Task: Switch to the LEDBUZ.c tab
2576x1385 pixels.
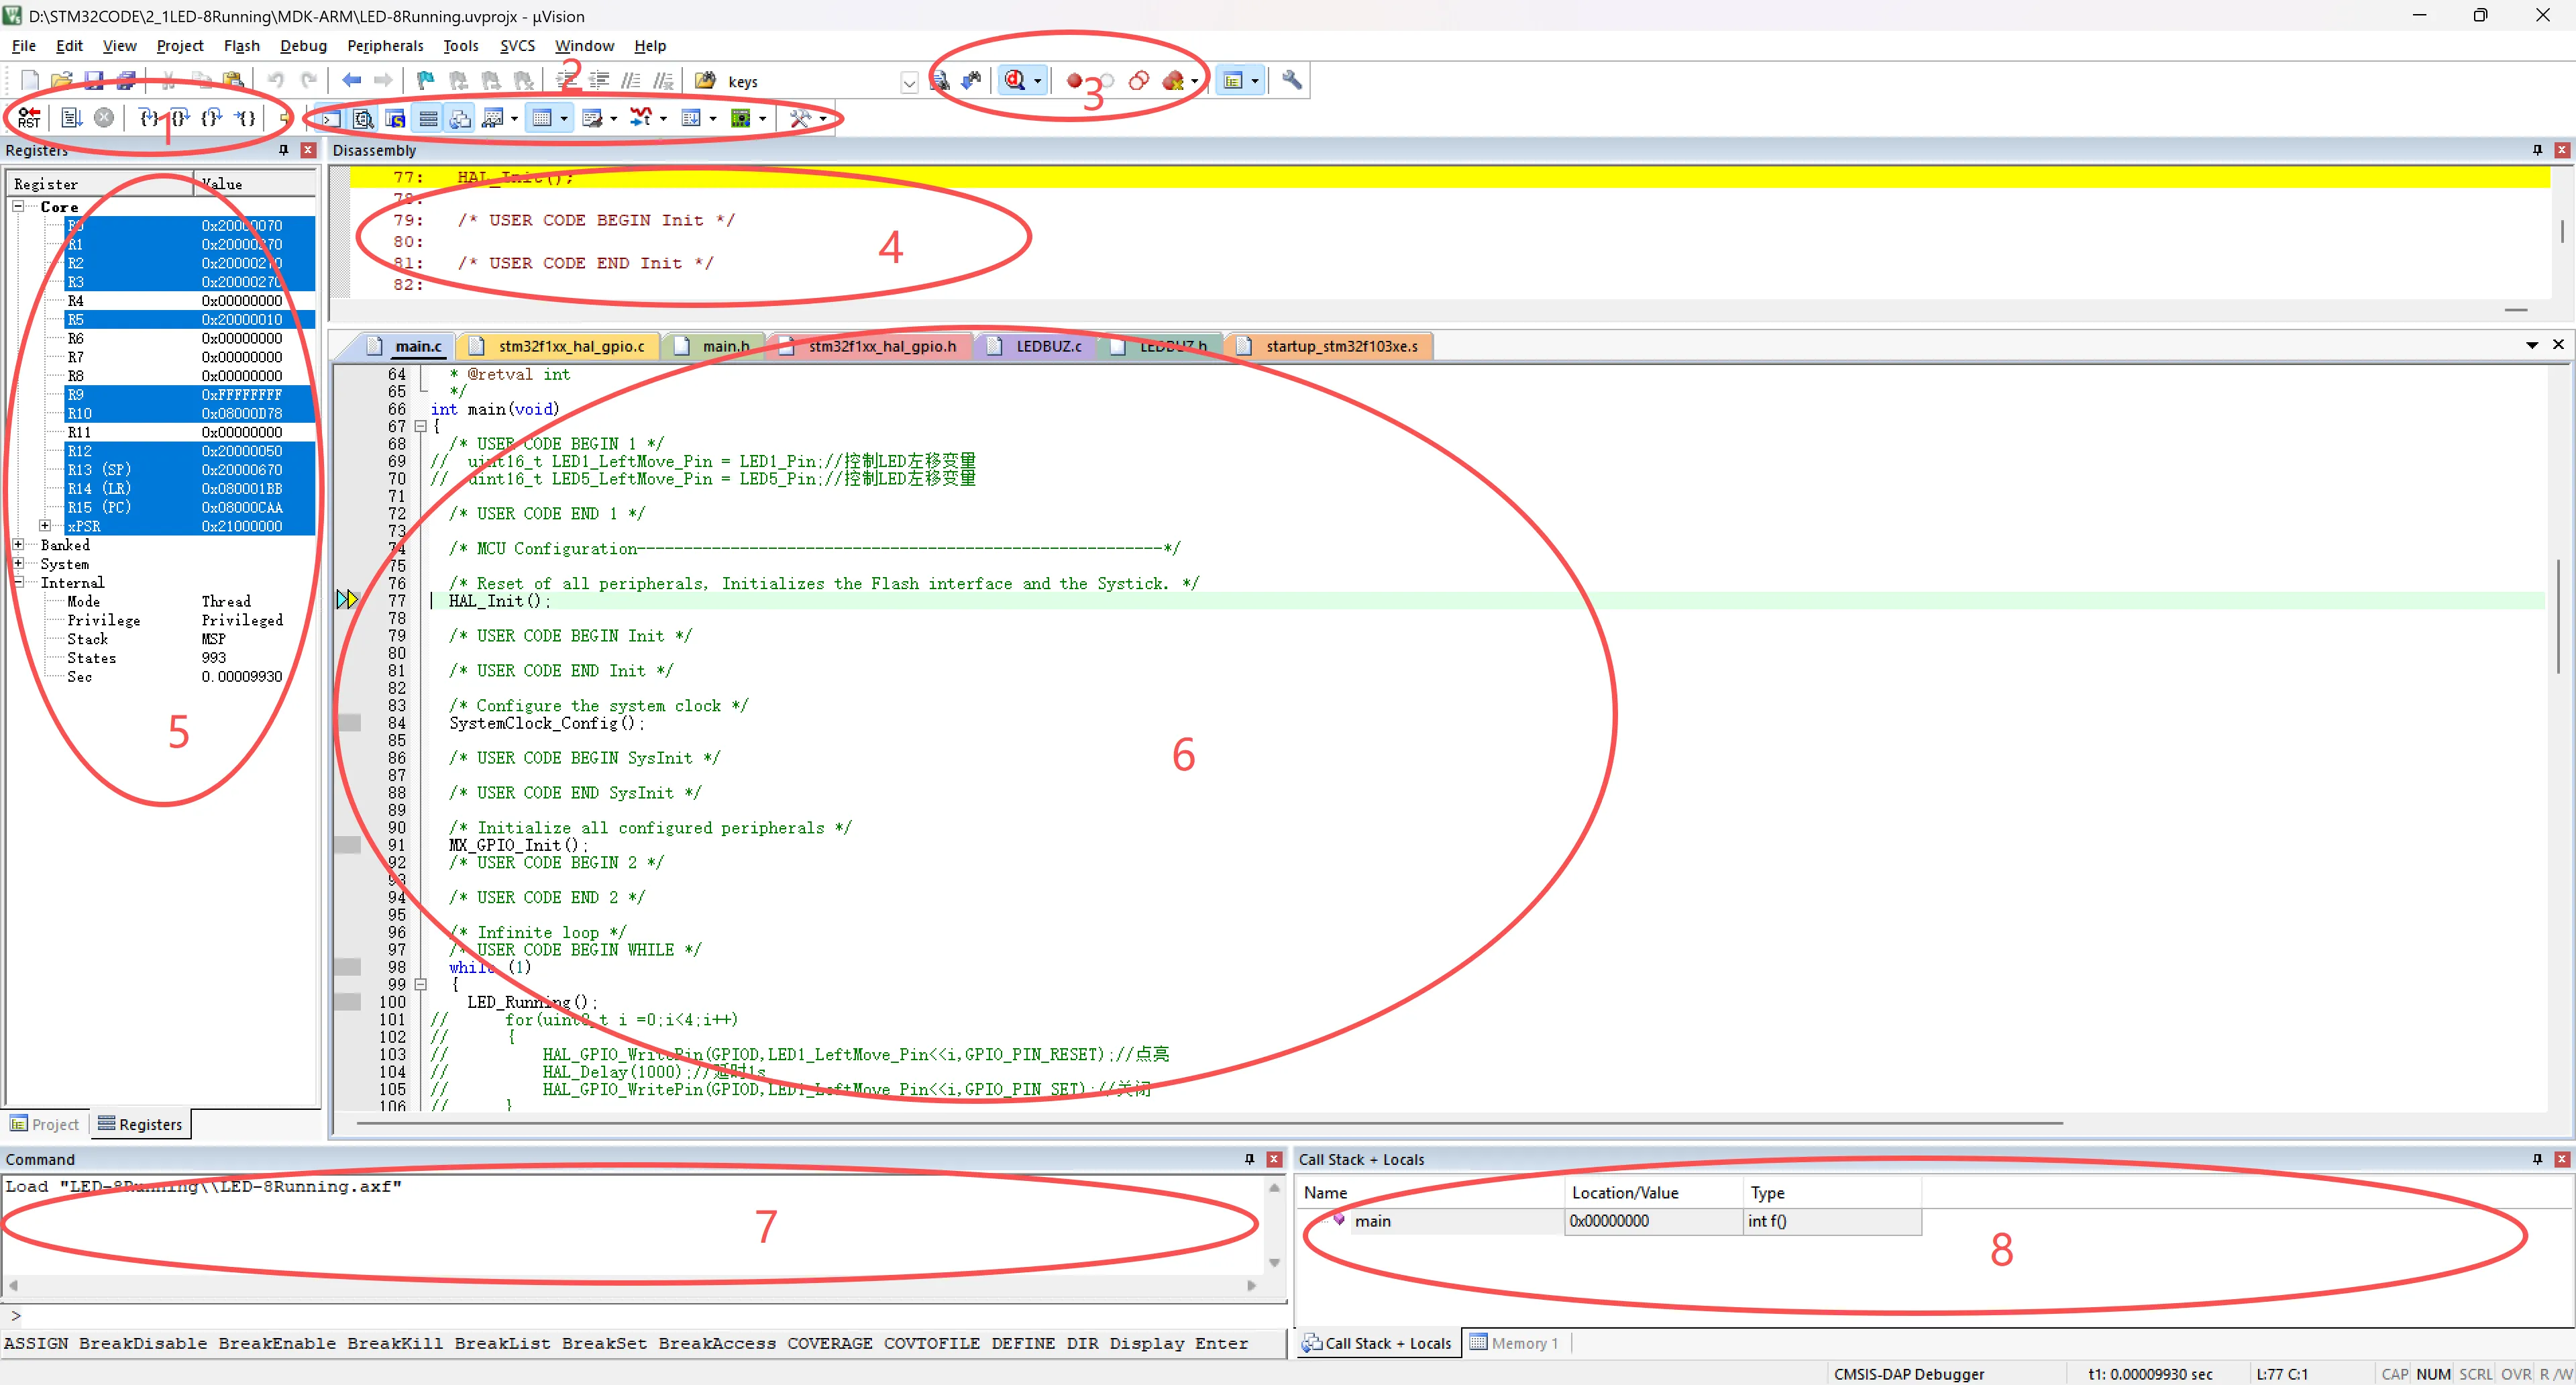Action: click(1047, 346)
